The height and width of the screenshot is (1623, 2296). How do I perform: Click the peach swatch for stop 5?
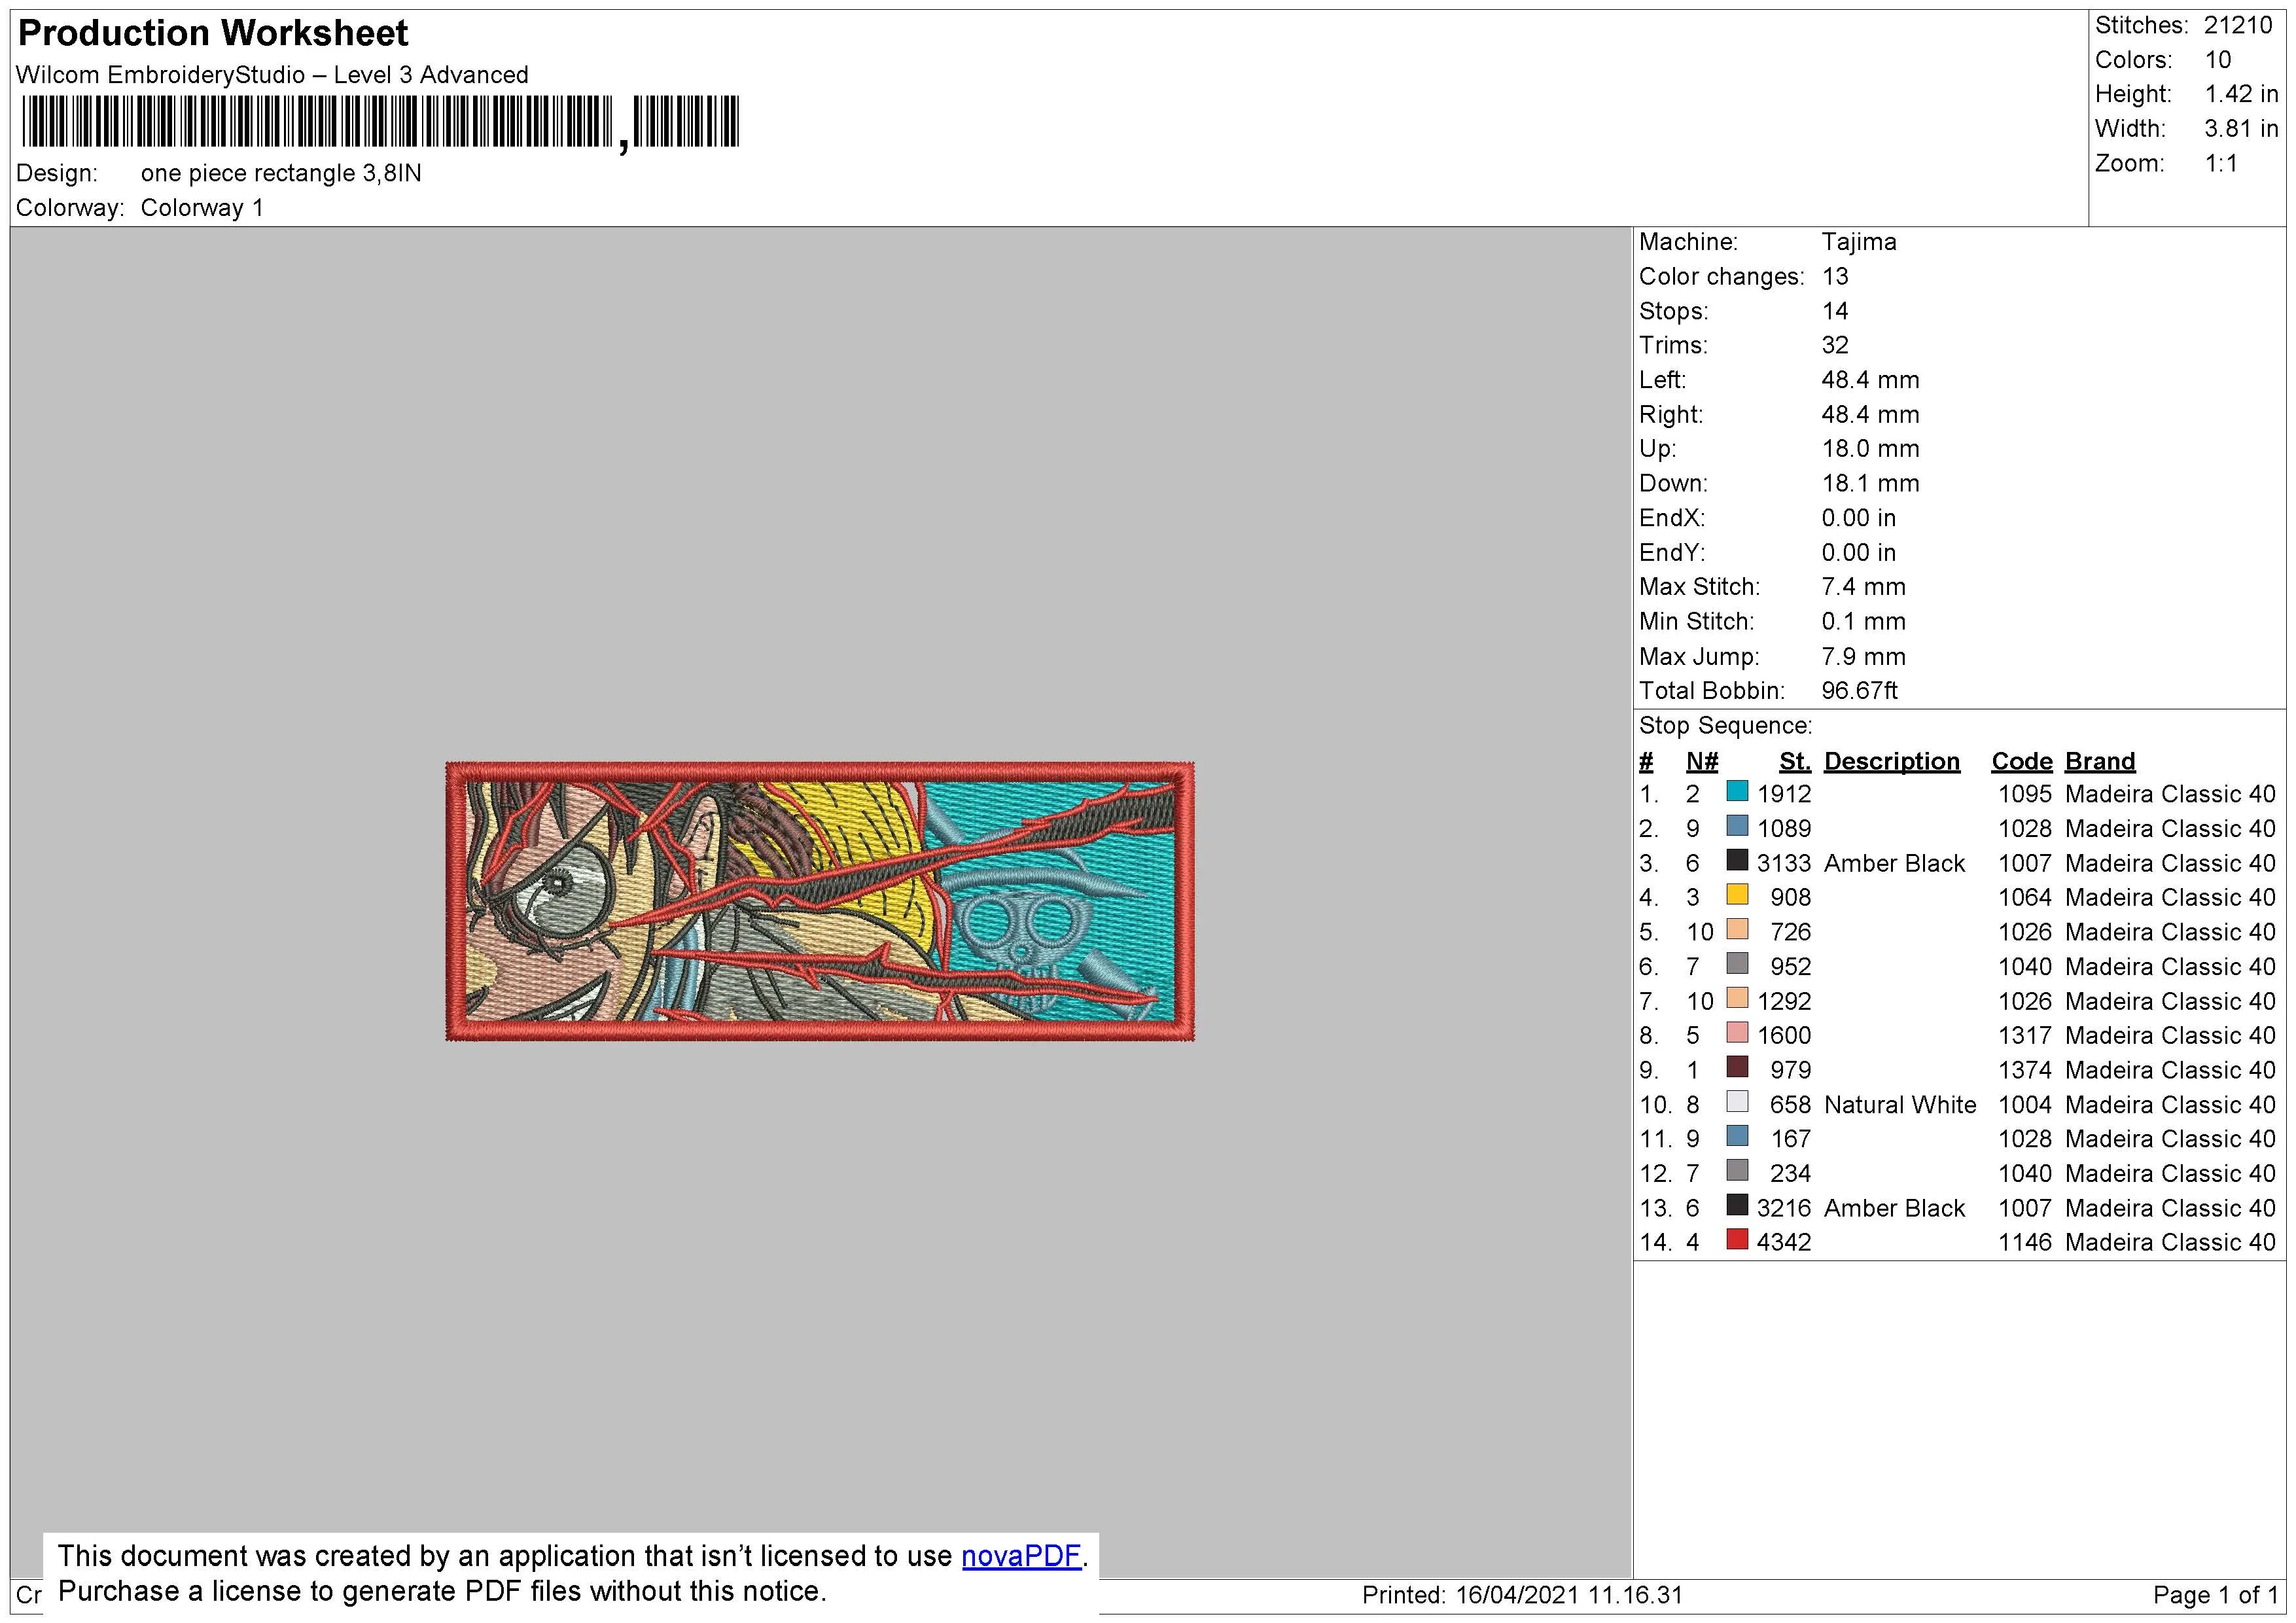[x=1737, y=930]
